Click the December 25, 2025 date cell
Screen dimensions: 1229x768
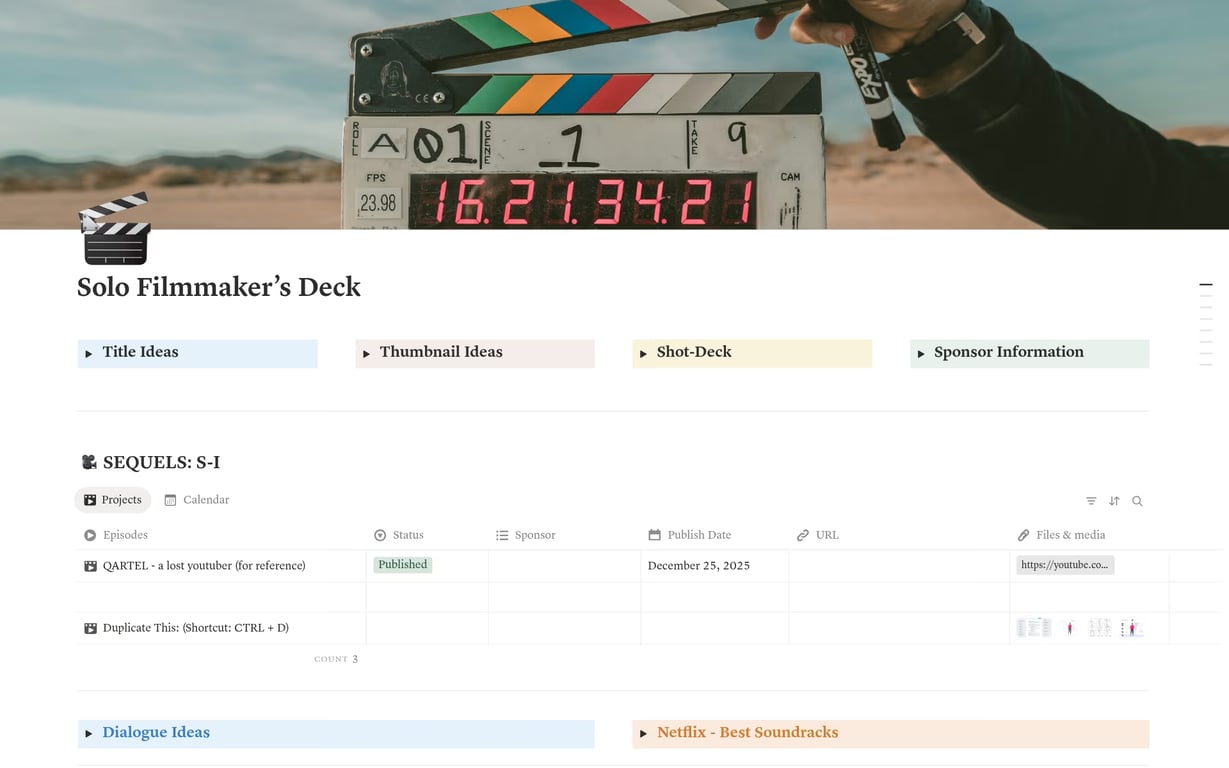click(699, 566)
